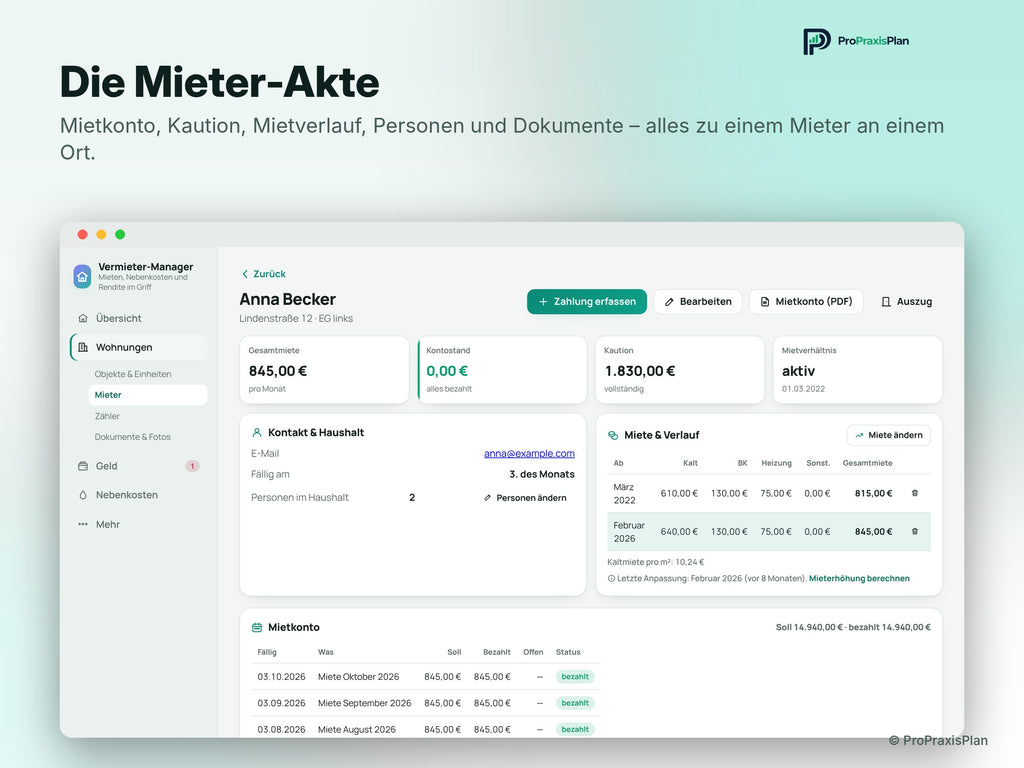Select the 03.10.2026 due date cell

coord(281,677)
